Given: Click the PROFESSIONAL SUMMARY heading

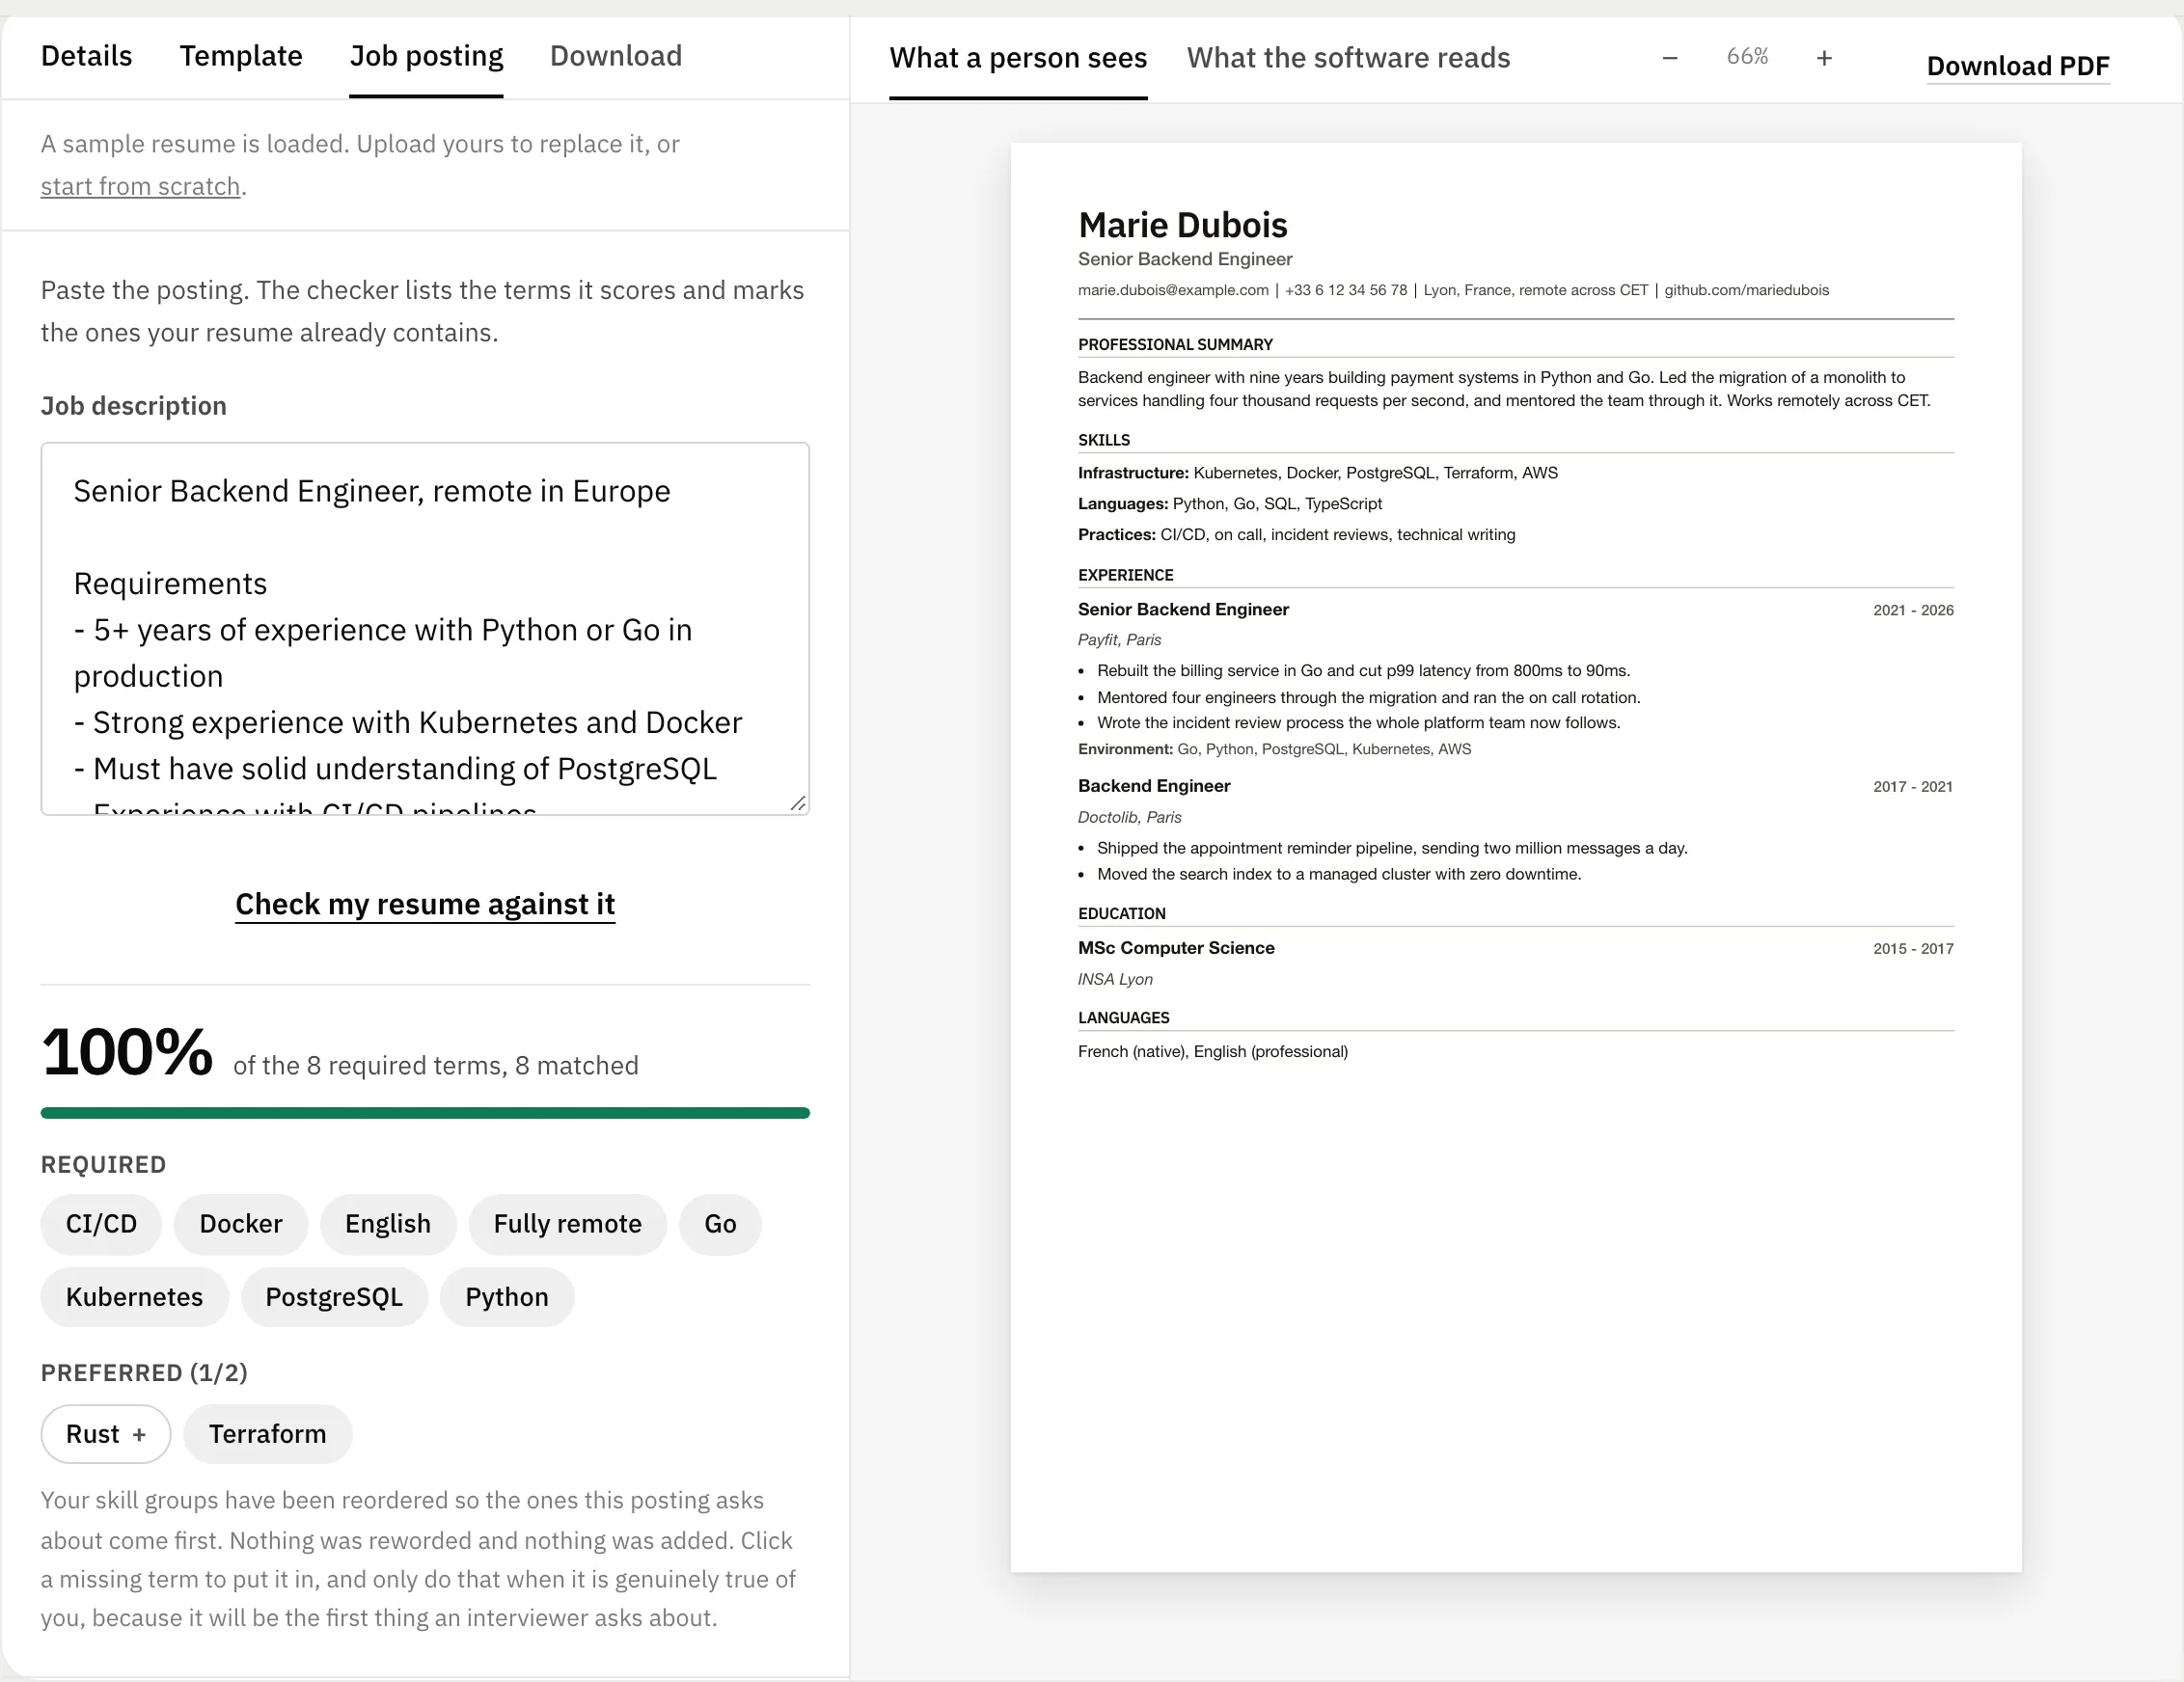Looking at the screenshot, I should [x=1175, y=345].
